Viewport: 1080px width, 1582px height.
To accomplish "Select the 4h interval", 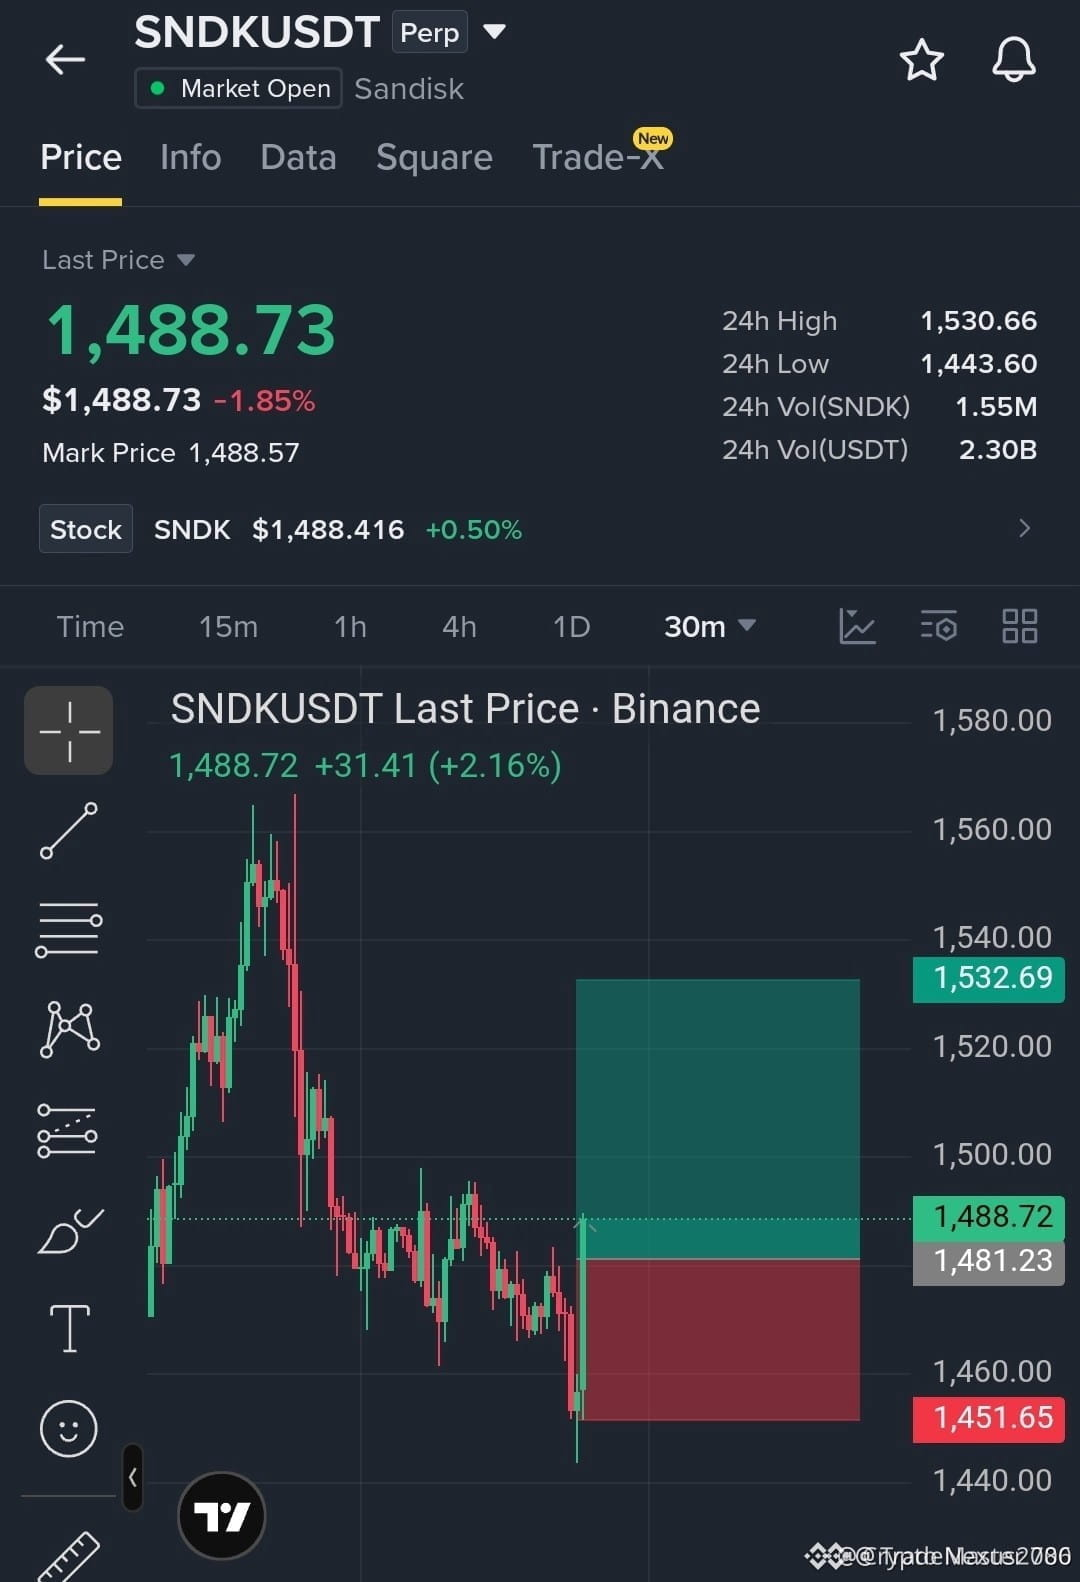I will (x=459, y=627).
